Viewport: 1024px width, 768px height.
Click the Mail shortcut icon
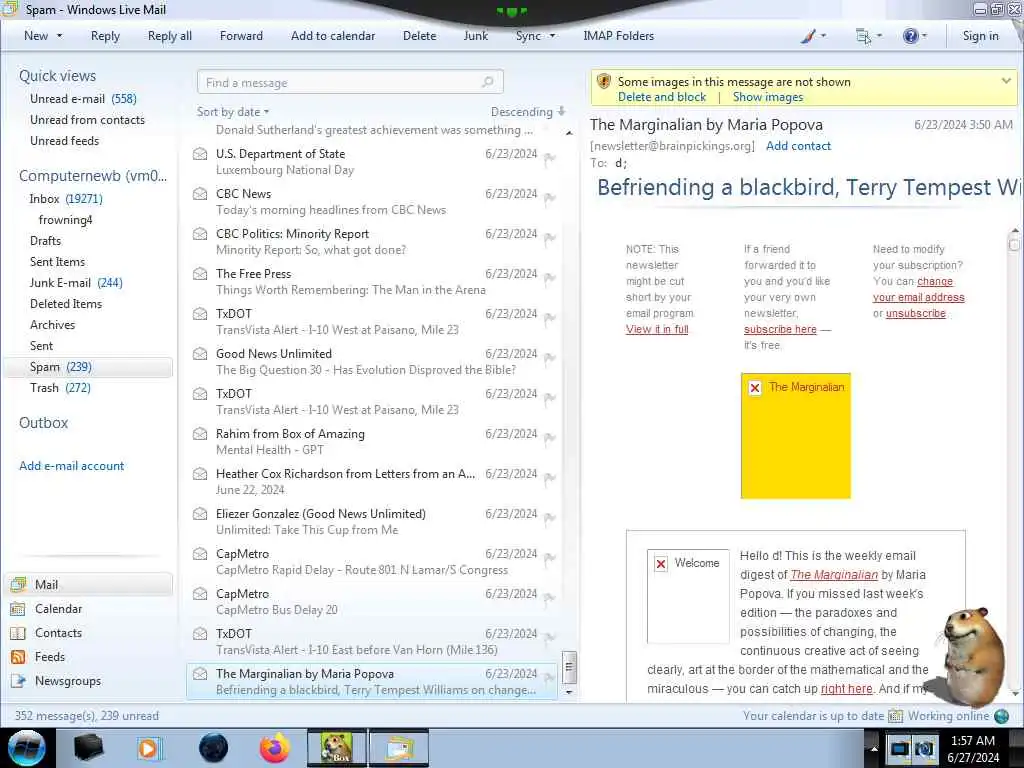click(18, 584)
